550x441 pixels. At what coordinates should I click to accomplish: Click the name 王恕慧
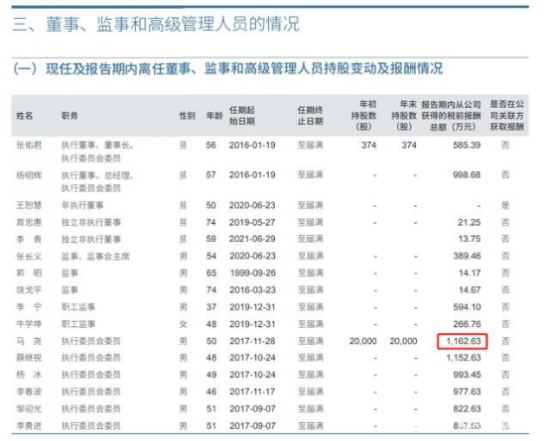tap(29, 205)
